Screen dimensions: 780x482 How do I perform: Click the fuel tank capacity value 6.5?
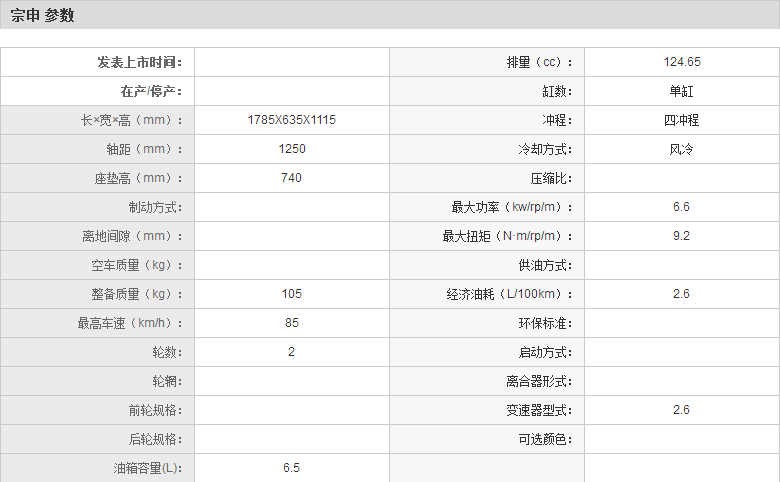(x=291, y=468)
